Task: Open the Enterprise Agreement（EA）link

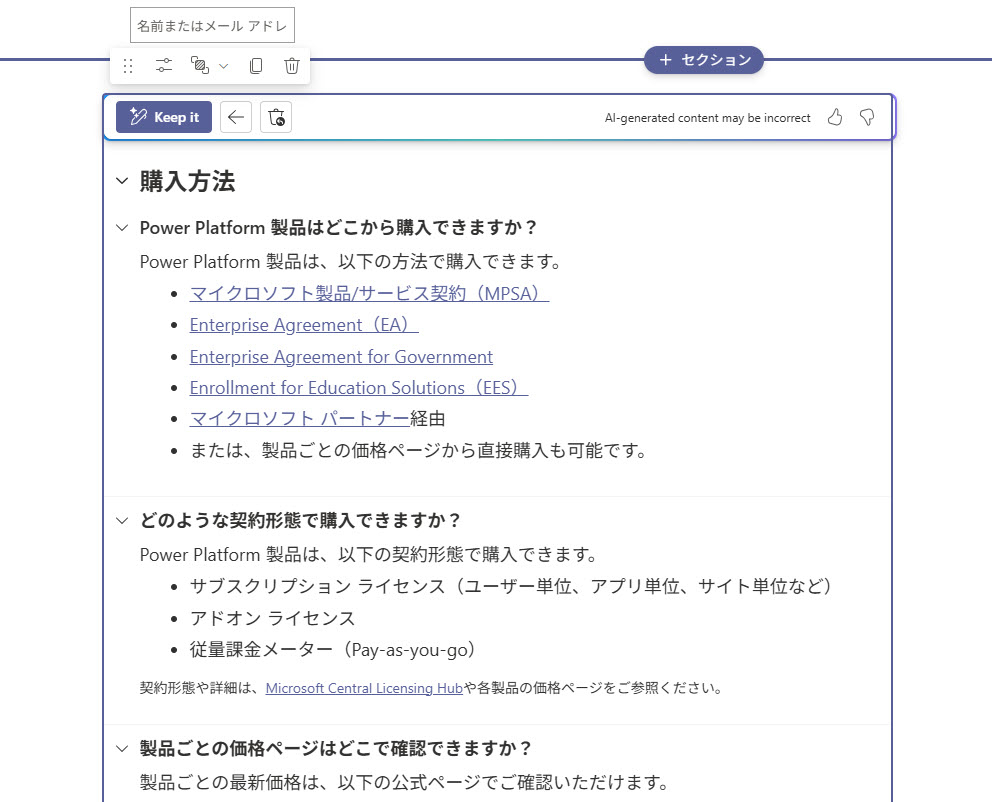Action: [x=304, y=325]
